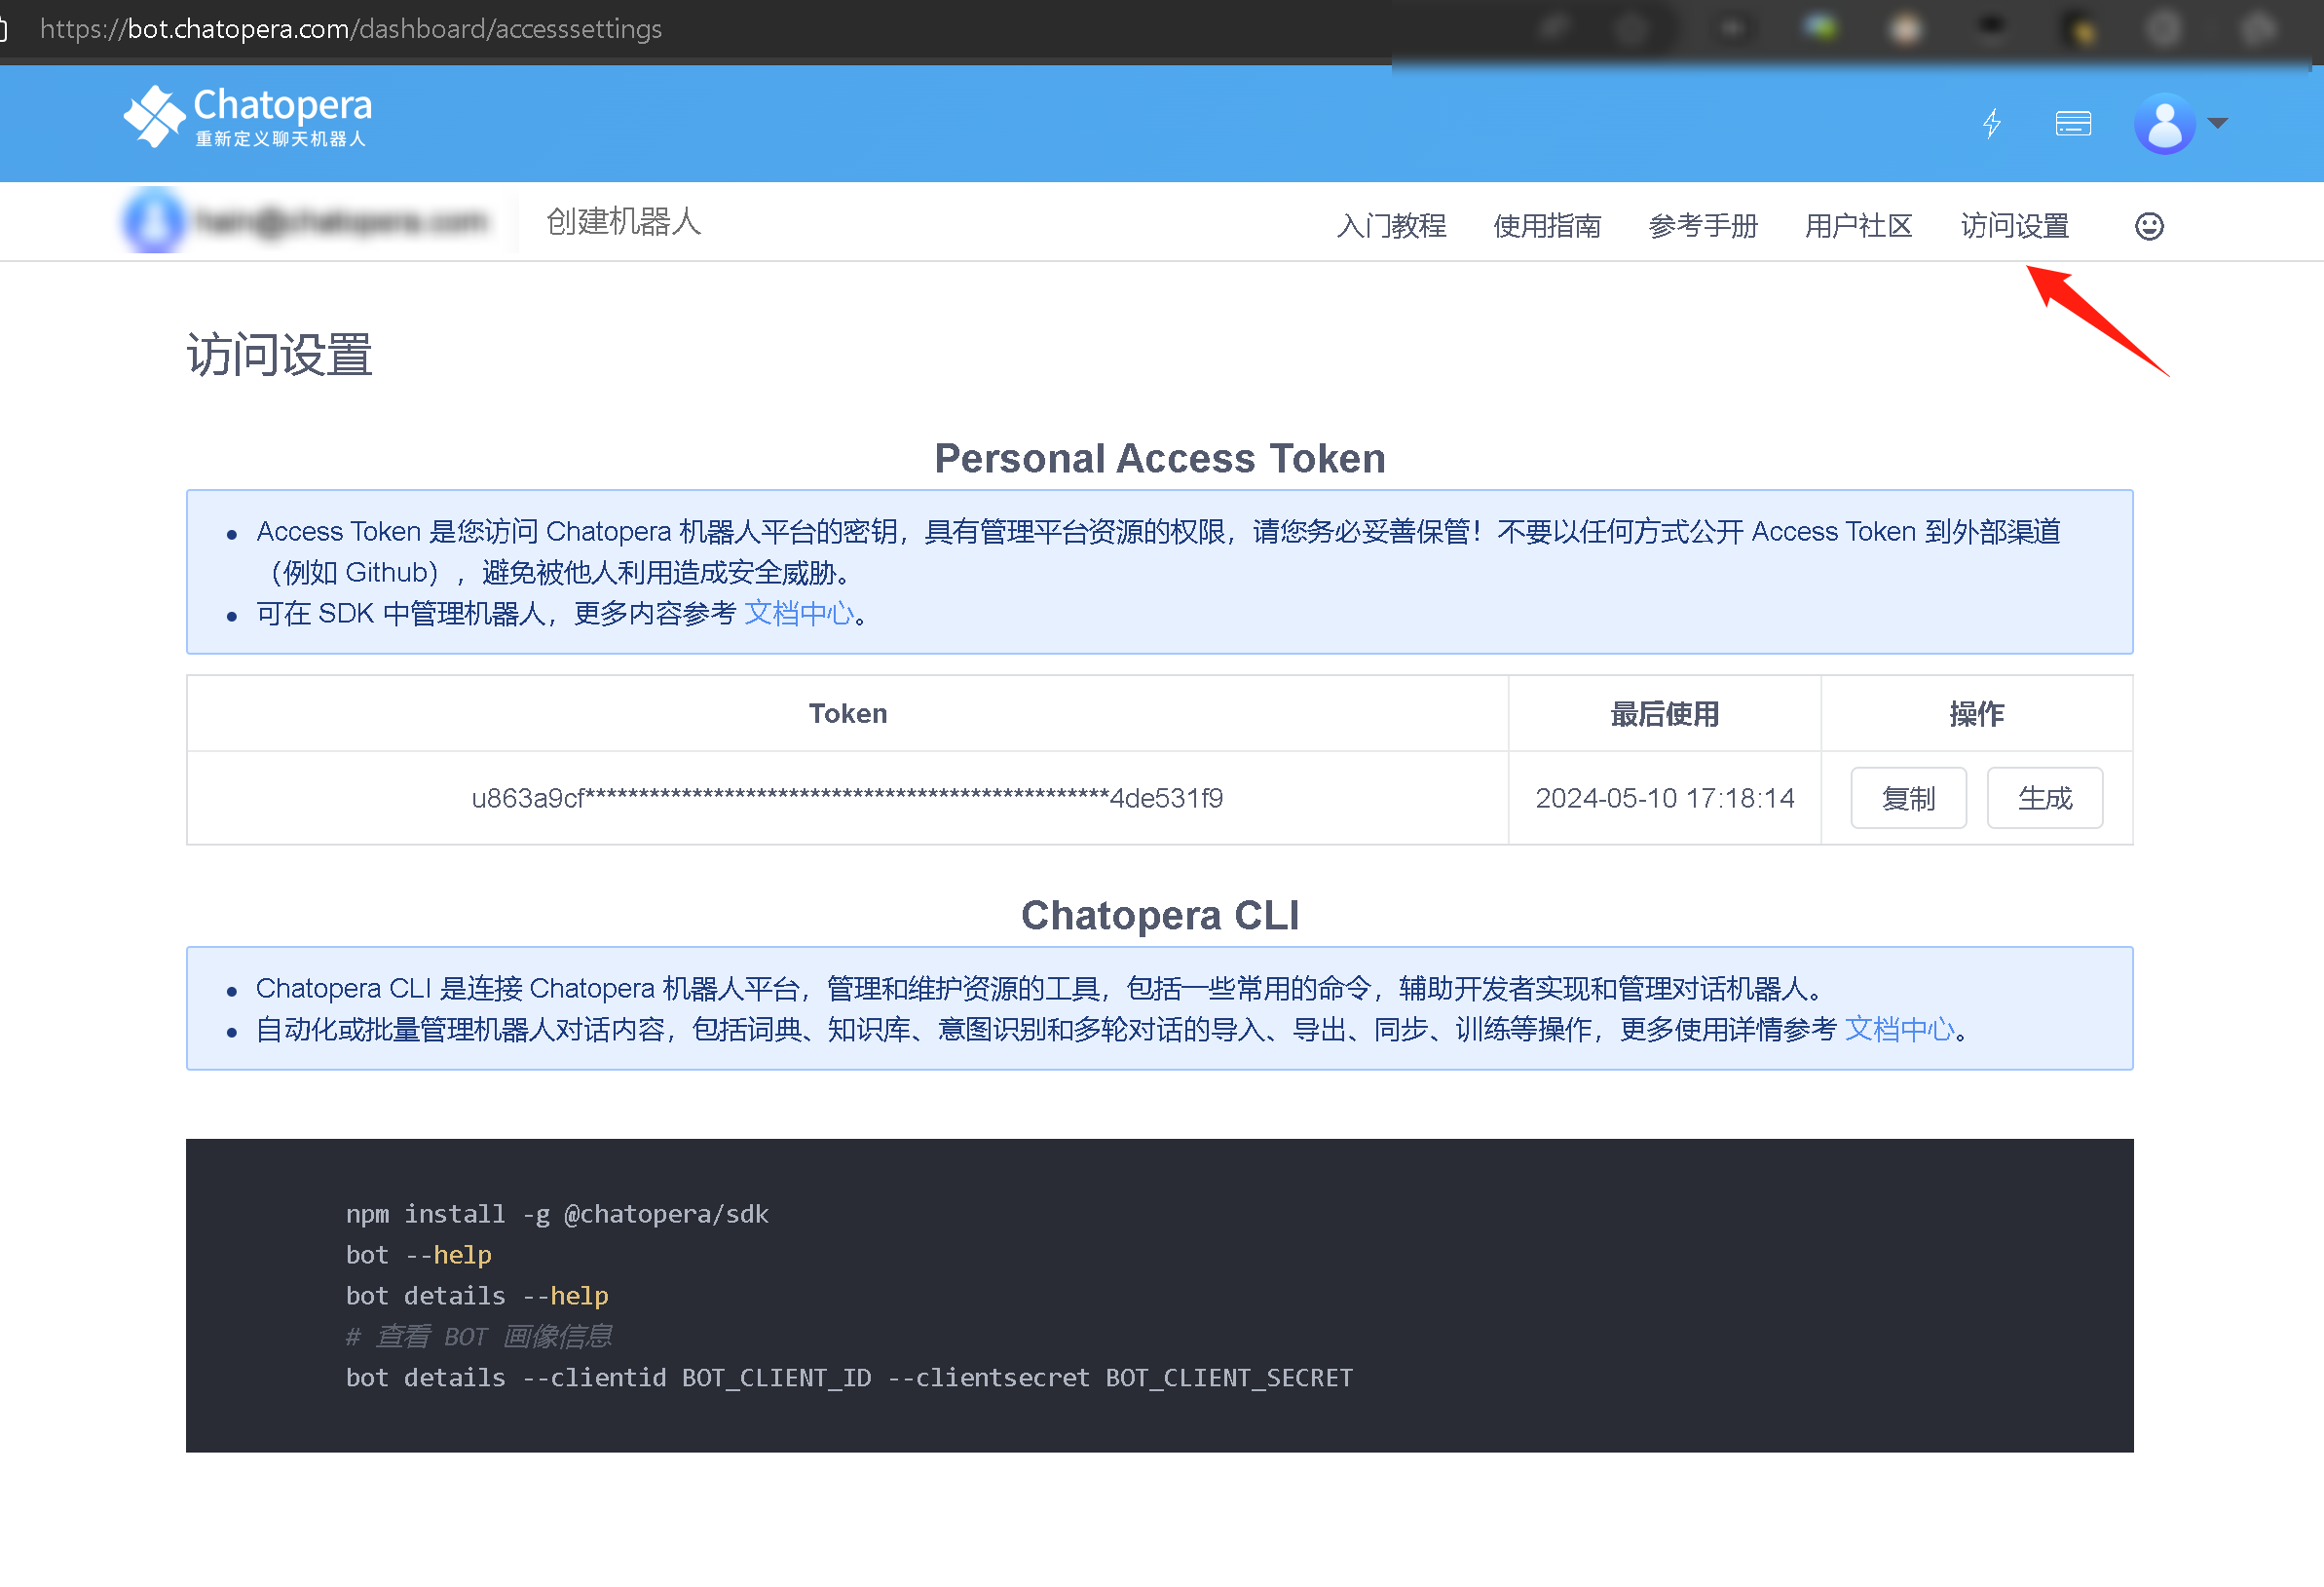Click the blurred profile avatar near the email
The height and width of the screenshot is (1587, 2324).
[153, 221]
